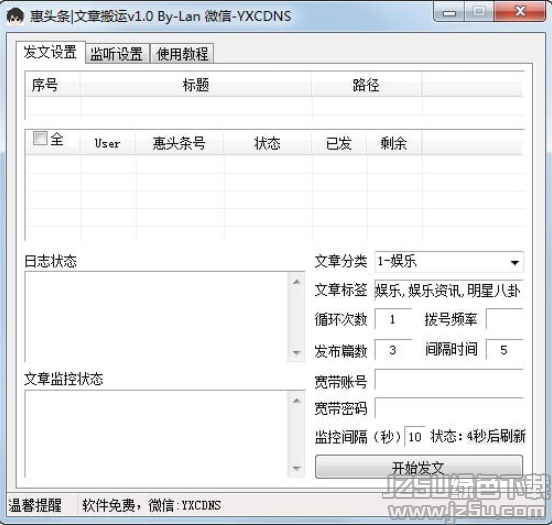Click the 状态 column header
The width and height of the screenshot is (552, 525).
[268, 143]
